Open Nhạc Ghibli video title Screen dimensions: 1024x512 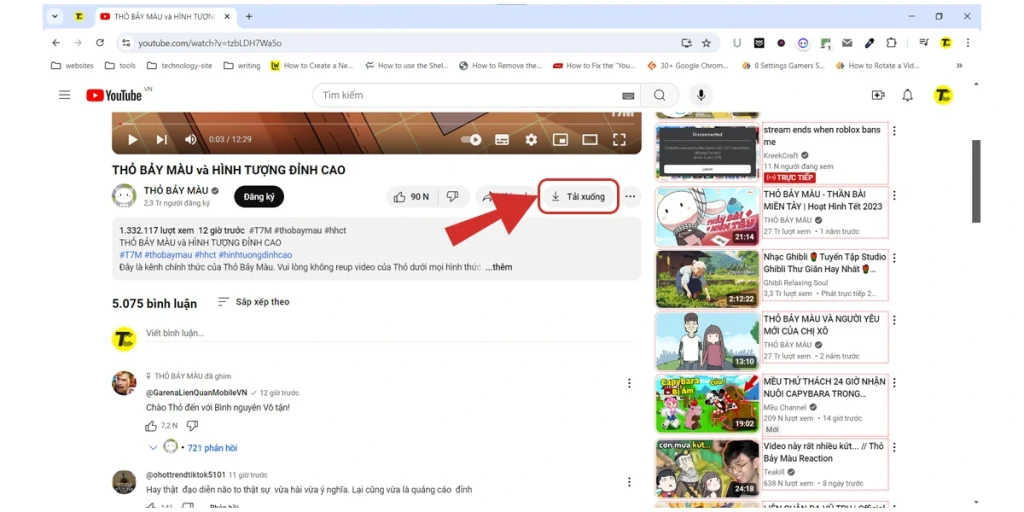click(825, 263)
